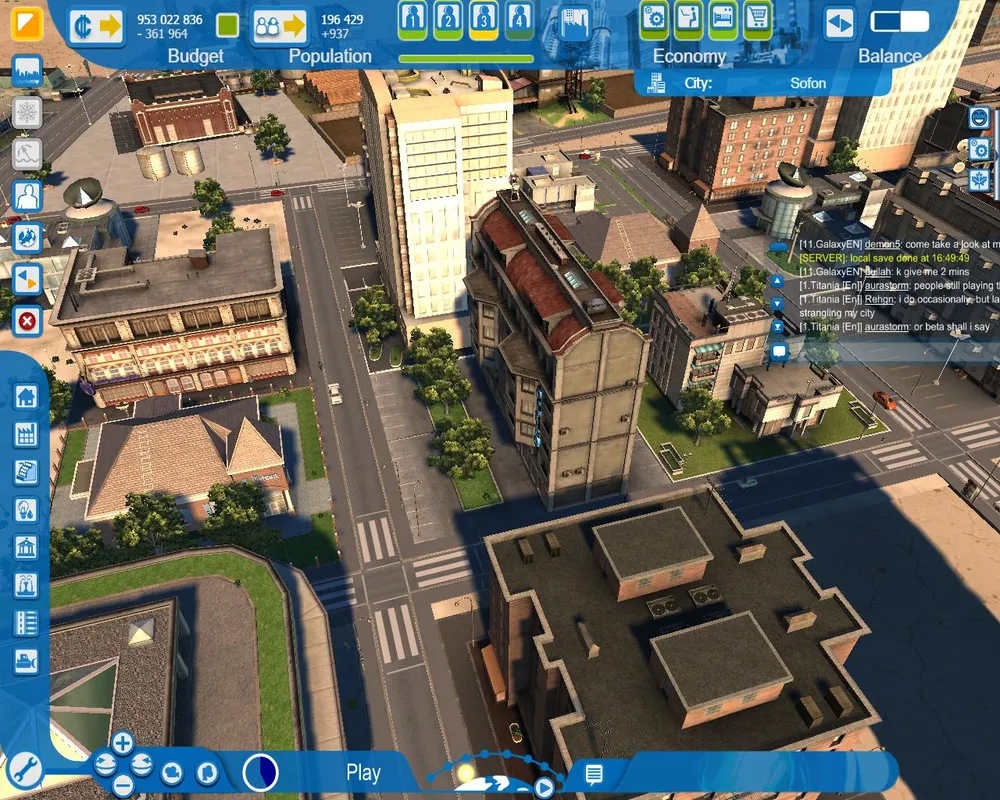The height and width of the screenshot is (800, 1000).
Task: Click the city buildings icon beside City label
Action: 656,84
